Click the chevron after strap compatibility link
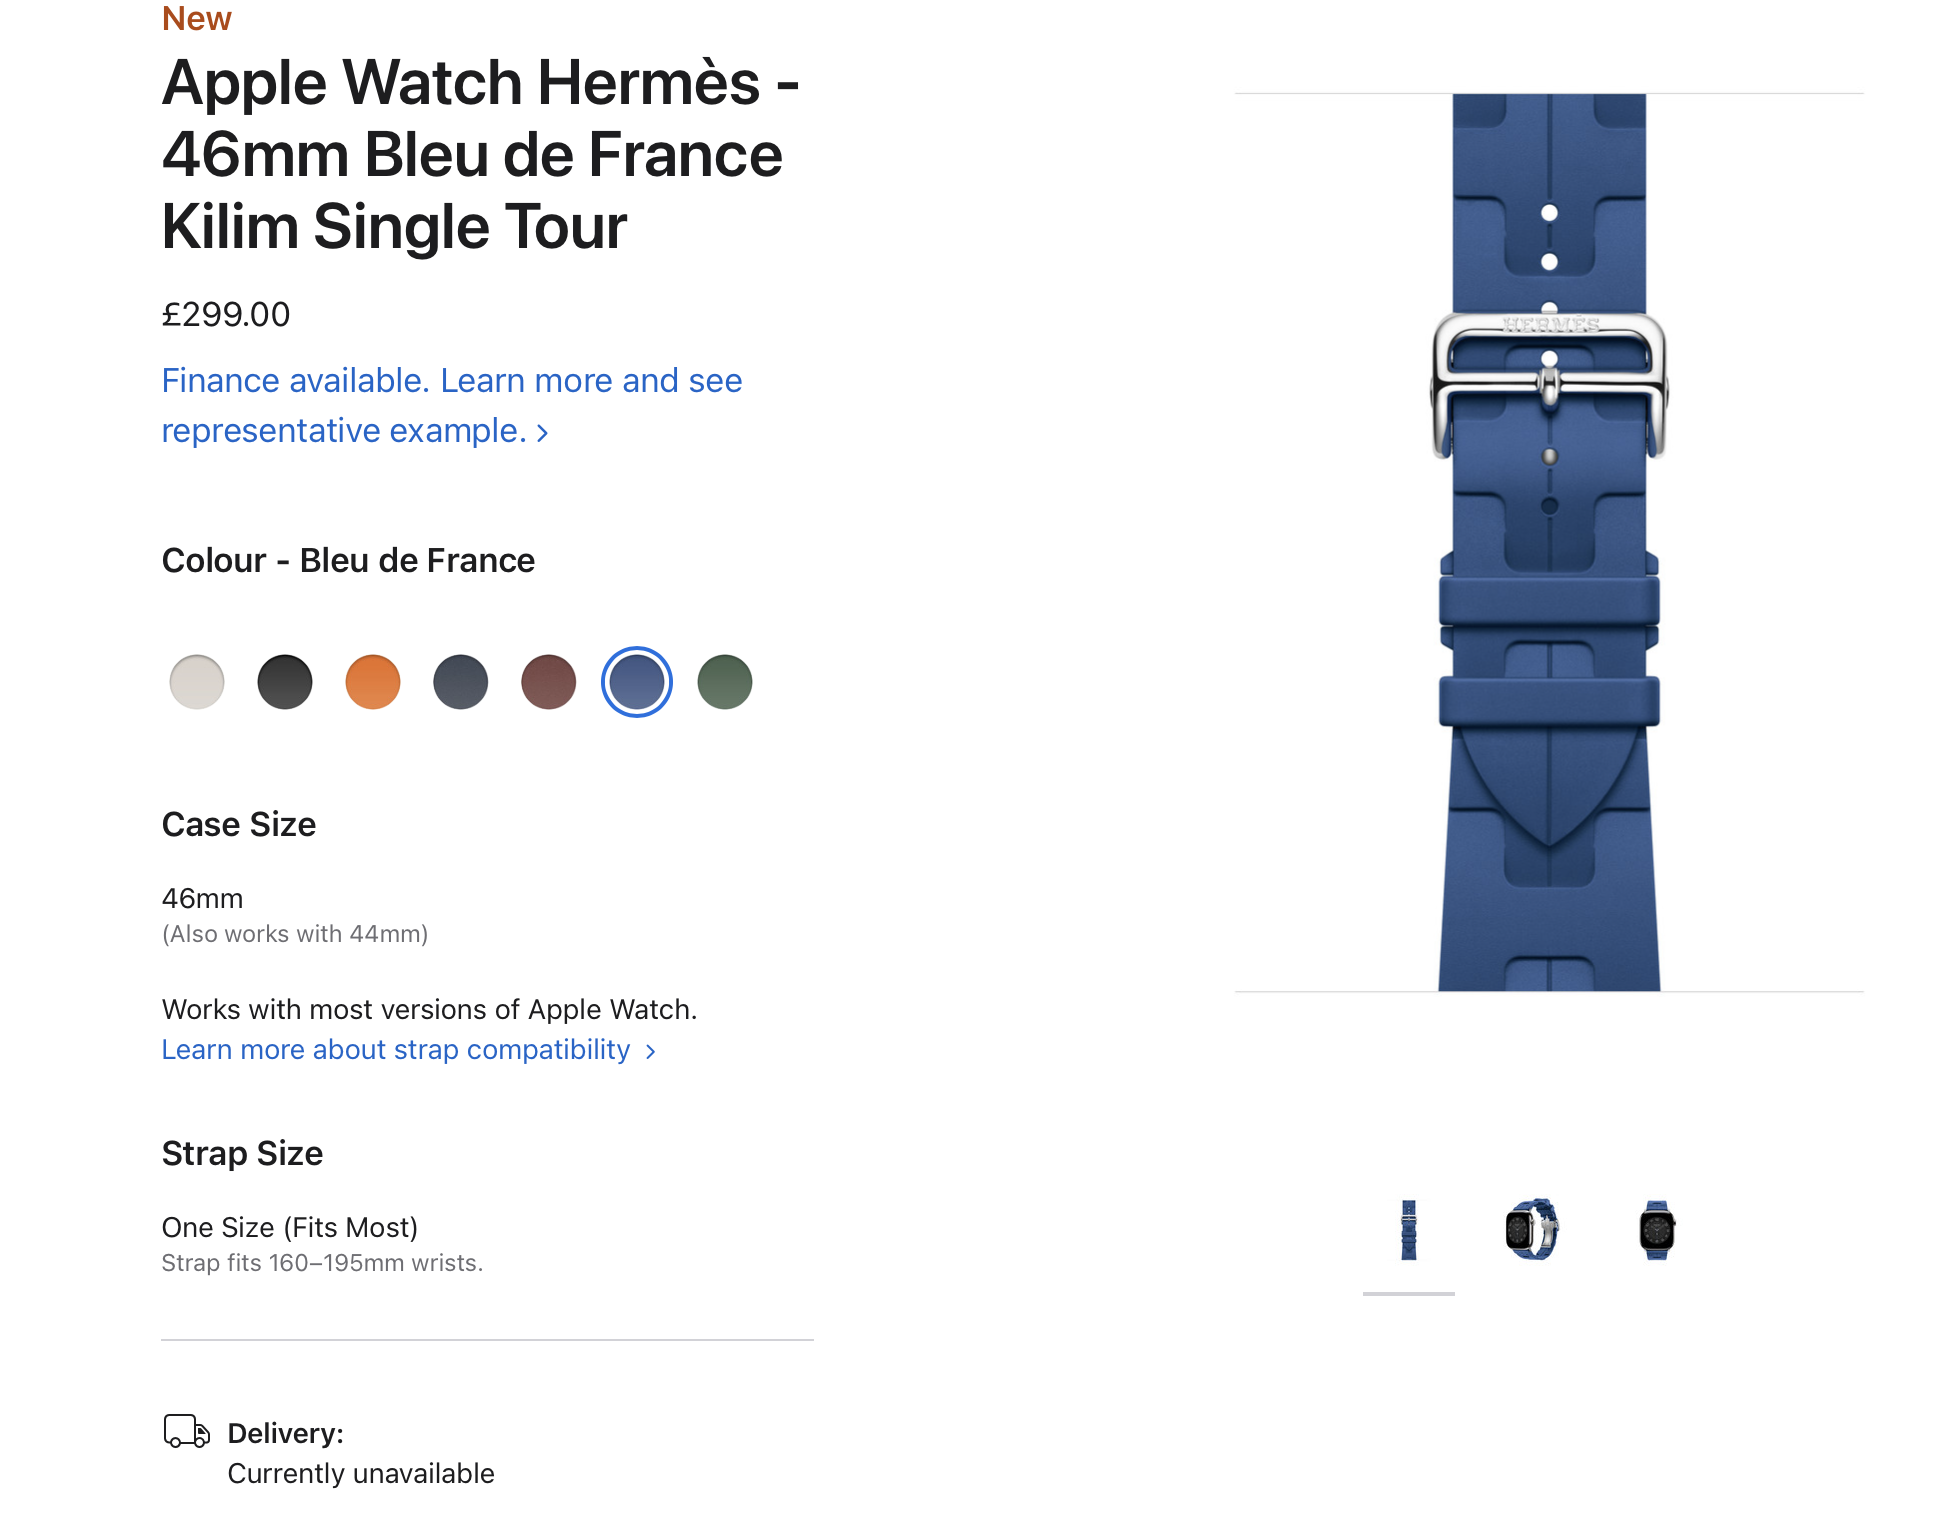This screenshot has width=1960, height=1514. point(651,1051)
